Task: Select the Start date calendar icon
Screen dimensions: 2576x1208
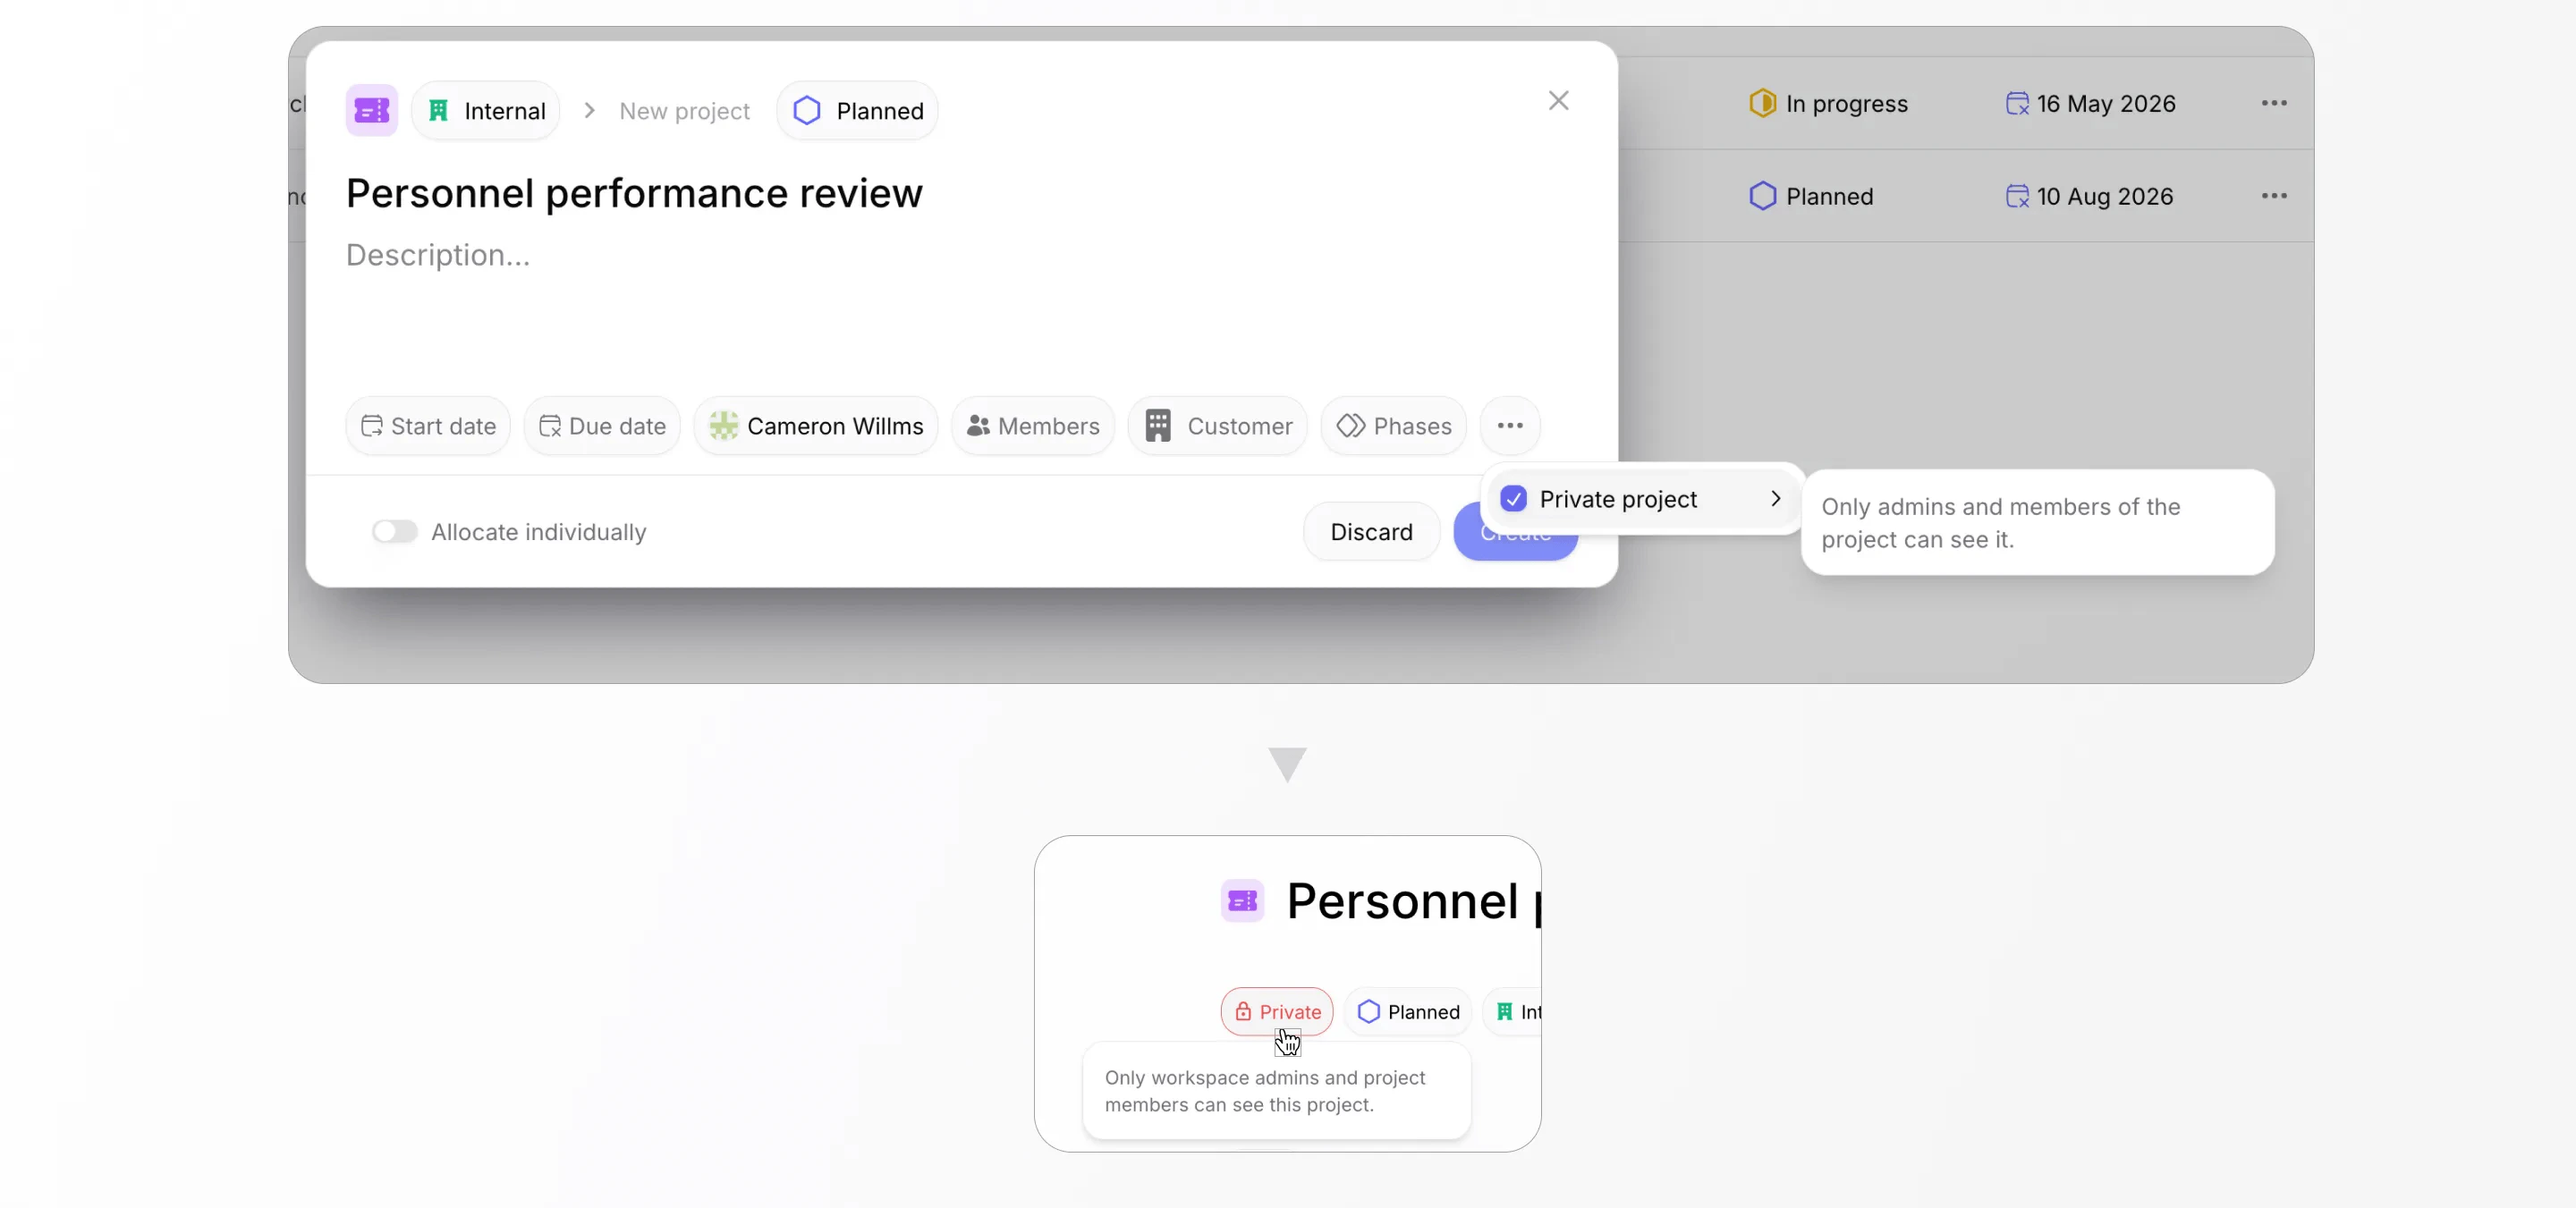Action: pyautogui.click(x=374, y=426)
